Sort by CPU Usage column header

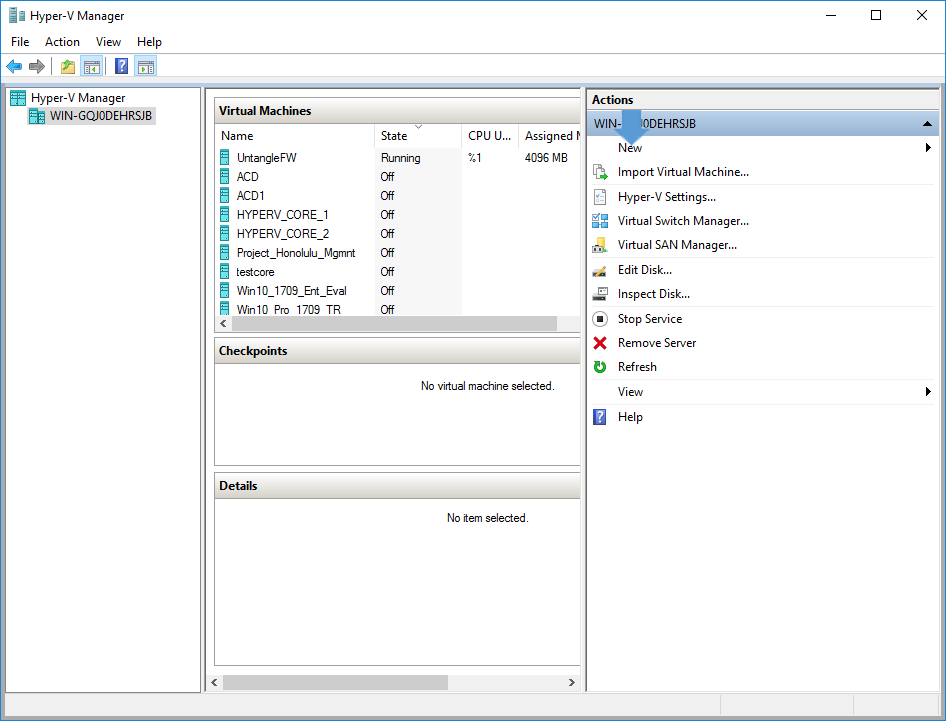pos(490,136)
